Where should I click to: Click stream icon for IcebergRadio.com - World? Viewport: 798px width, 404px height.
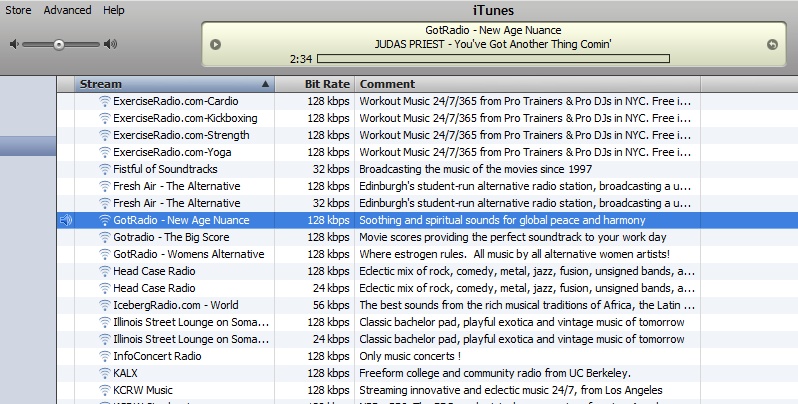(x=104, y=305)
